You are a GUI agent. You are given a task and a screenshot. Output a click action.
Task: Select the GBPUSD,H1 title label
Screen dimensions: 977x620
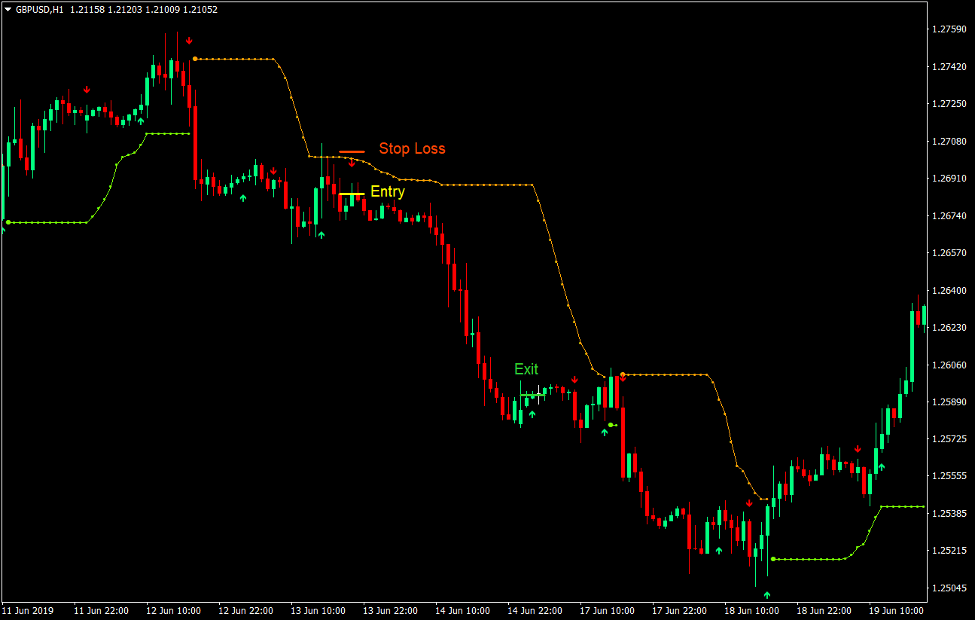click(x=40, y=8)
